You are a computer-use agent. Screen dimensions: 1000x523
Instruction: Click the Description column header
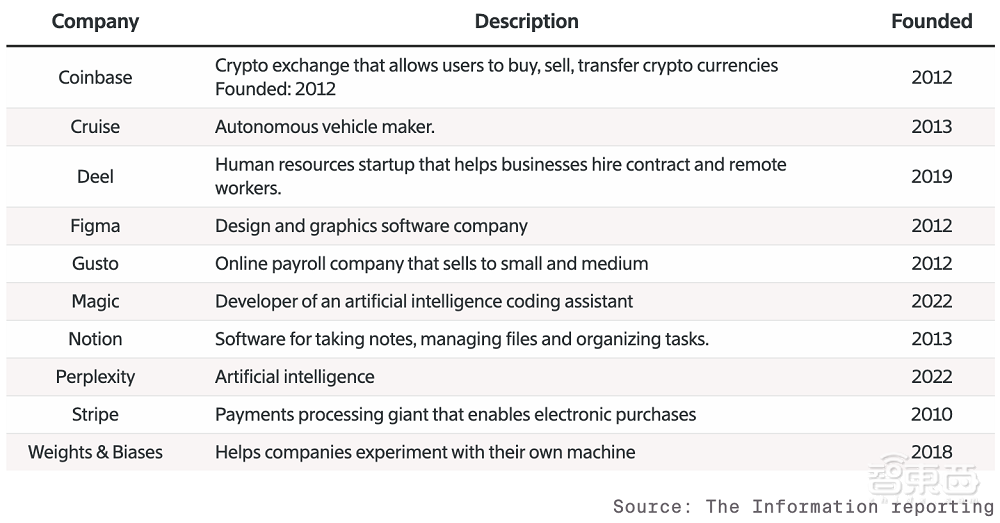pos(526,21)
